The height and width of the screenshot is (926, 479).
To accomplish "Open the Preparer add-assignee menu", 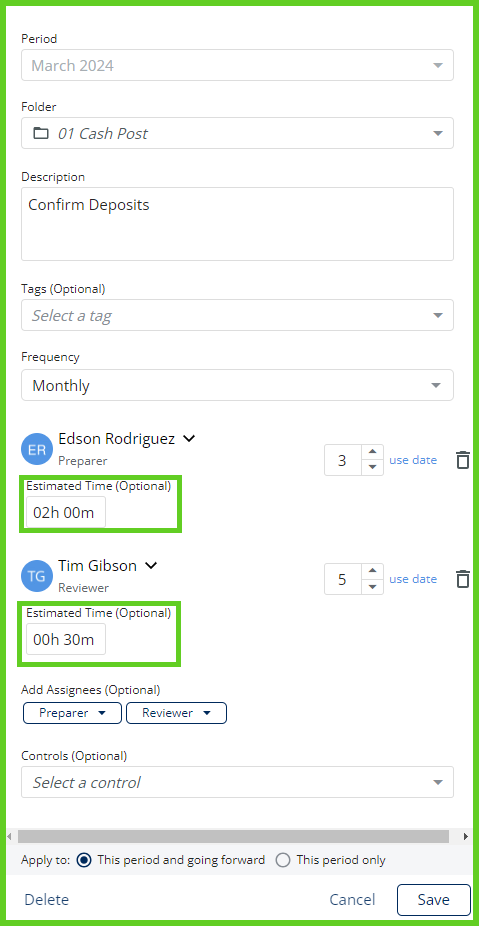I will 72,713.
